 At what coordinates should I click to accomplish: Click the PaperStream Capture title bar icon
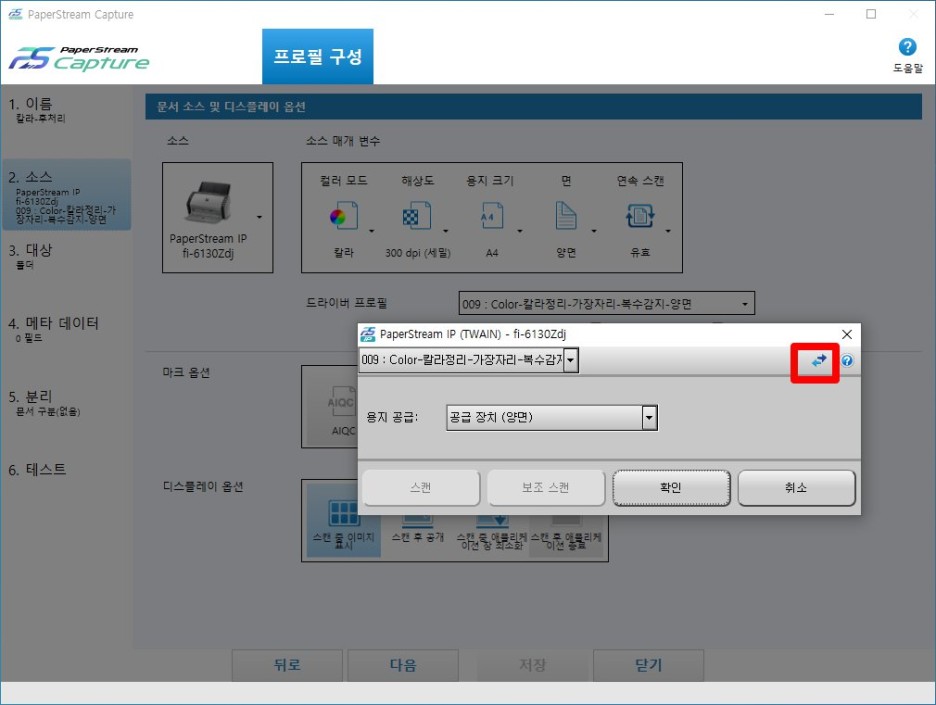click(x=16, y=14)
